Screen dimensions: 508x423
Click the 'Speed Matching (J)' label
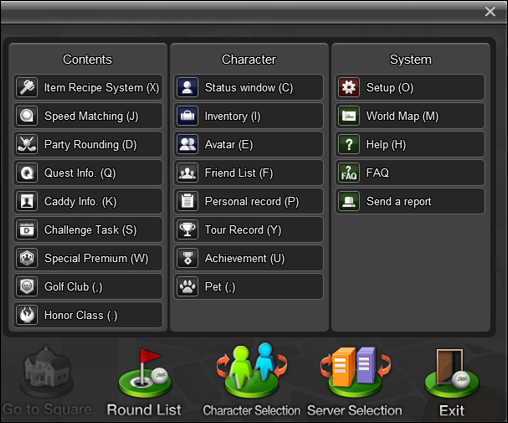[91, 116]
